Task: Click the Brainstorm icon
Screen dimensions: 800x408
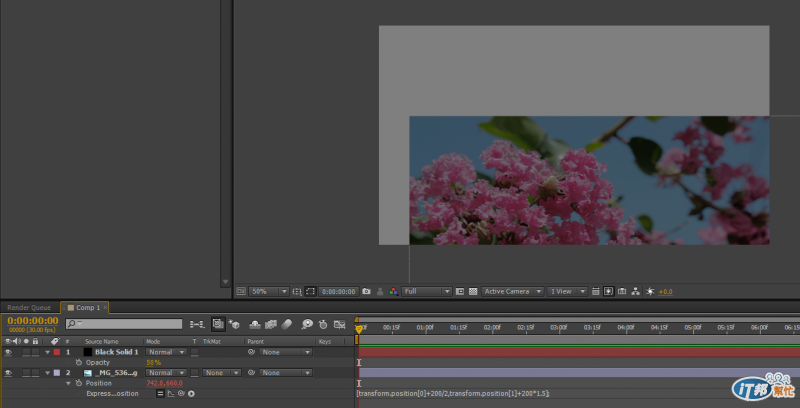Action: click(x=307, y=324)
